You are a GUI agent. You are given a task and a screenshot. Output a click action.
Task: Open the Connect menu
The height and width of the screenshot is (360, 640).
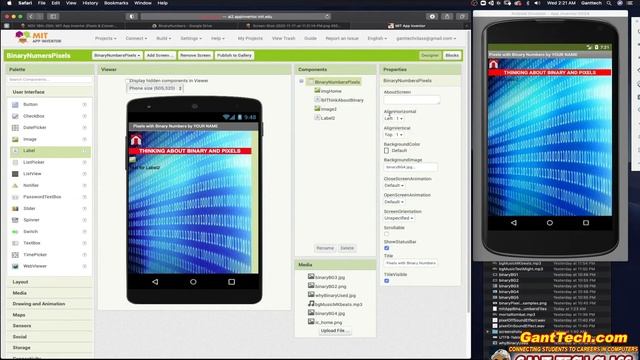coord(136,38)
